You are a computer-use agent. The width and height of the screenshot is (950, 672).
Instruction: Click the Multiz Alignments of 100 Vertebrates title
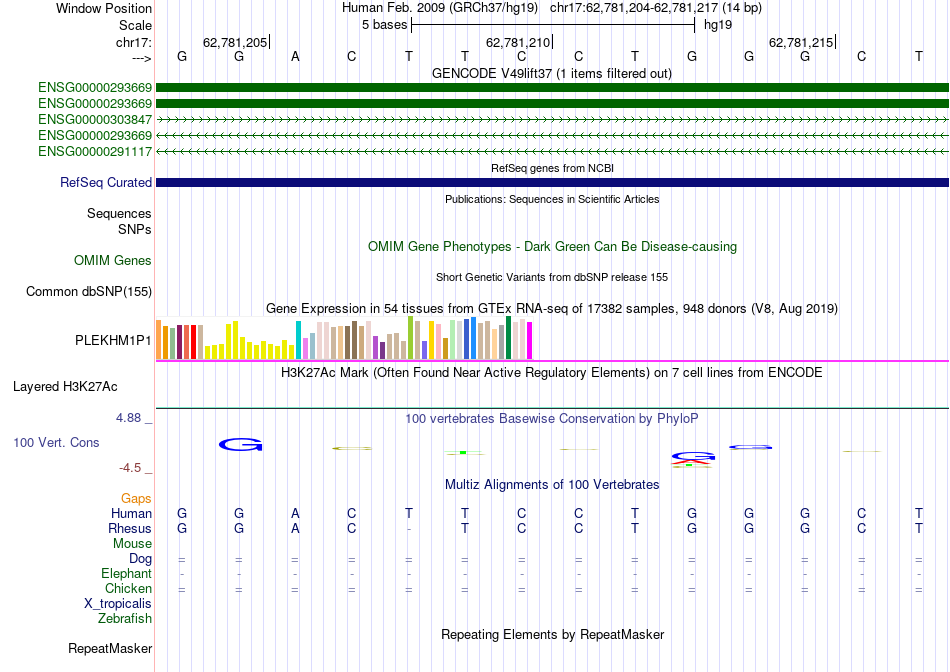(x=552, y=485)
